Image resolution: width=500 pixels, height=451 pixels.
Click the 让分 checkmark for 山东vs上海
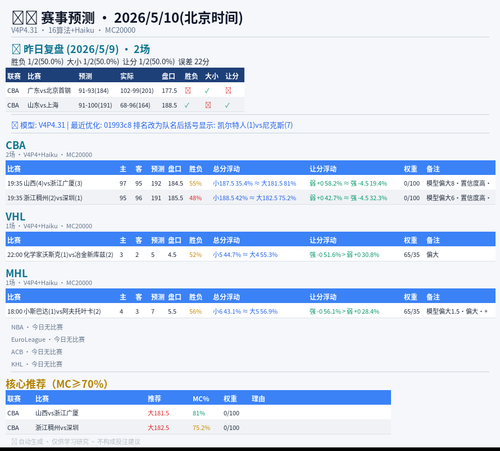[x=227, y=105]
